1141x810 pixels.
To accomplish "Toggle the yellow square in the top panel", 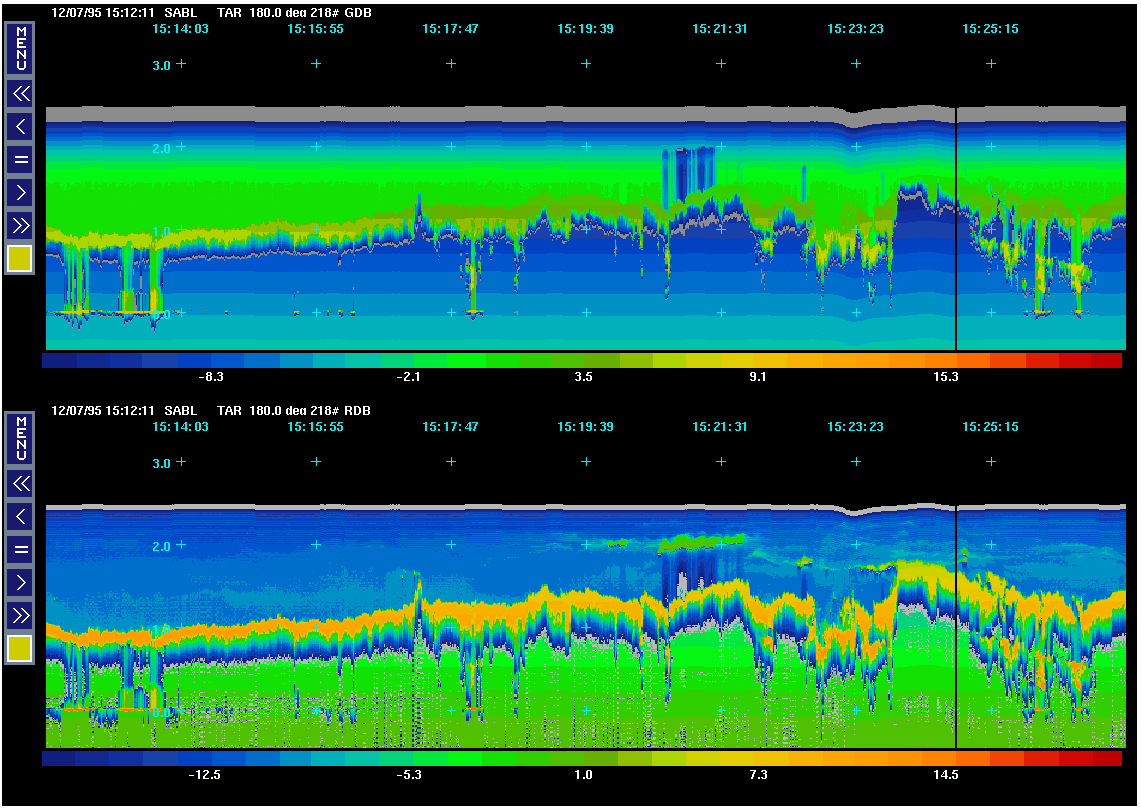I will pos(20,259).
